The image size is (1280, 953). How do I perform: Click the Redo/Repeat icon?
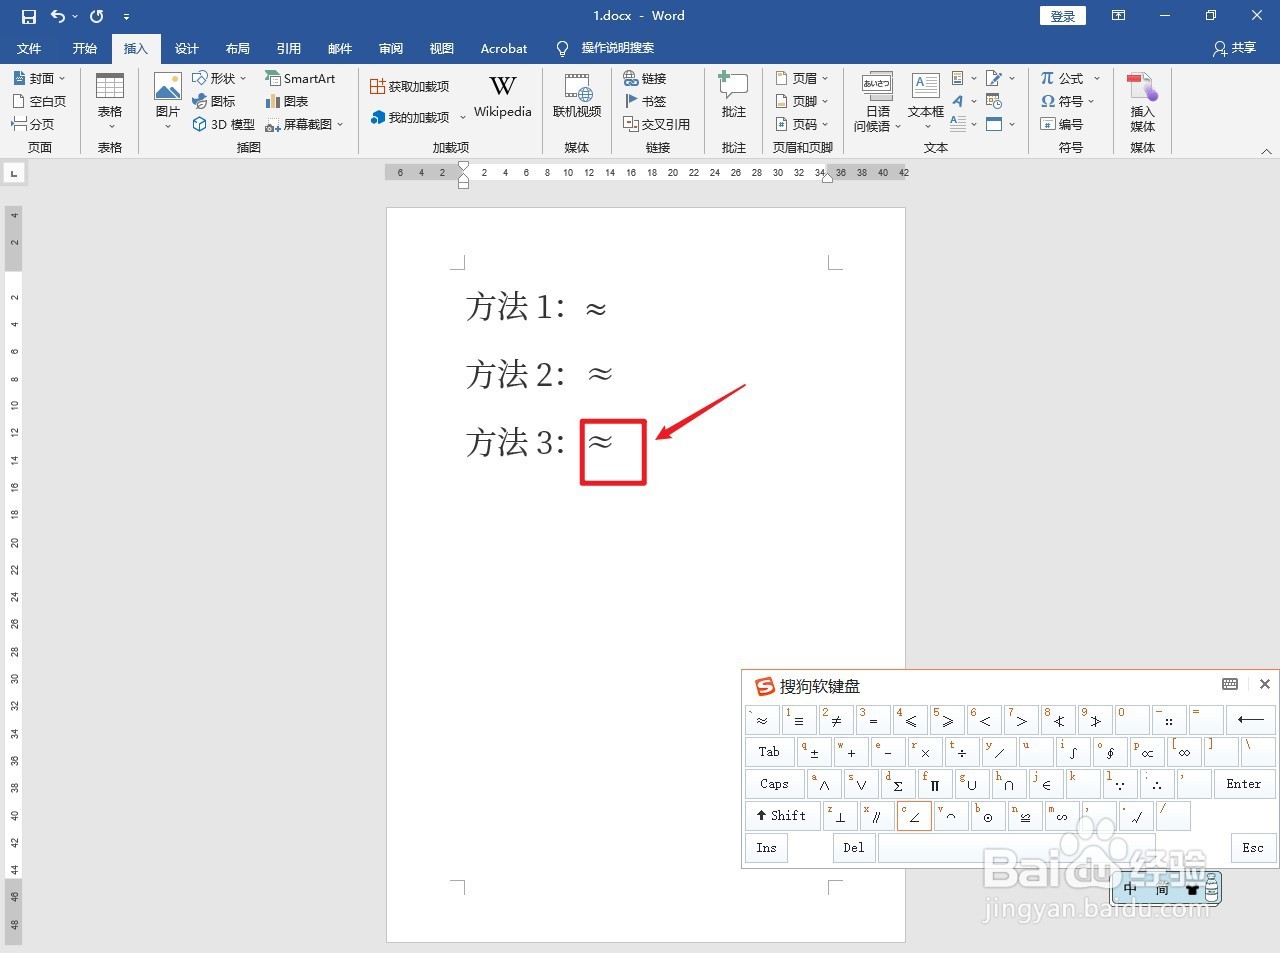coord(97,16)
